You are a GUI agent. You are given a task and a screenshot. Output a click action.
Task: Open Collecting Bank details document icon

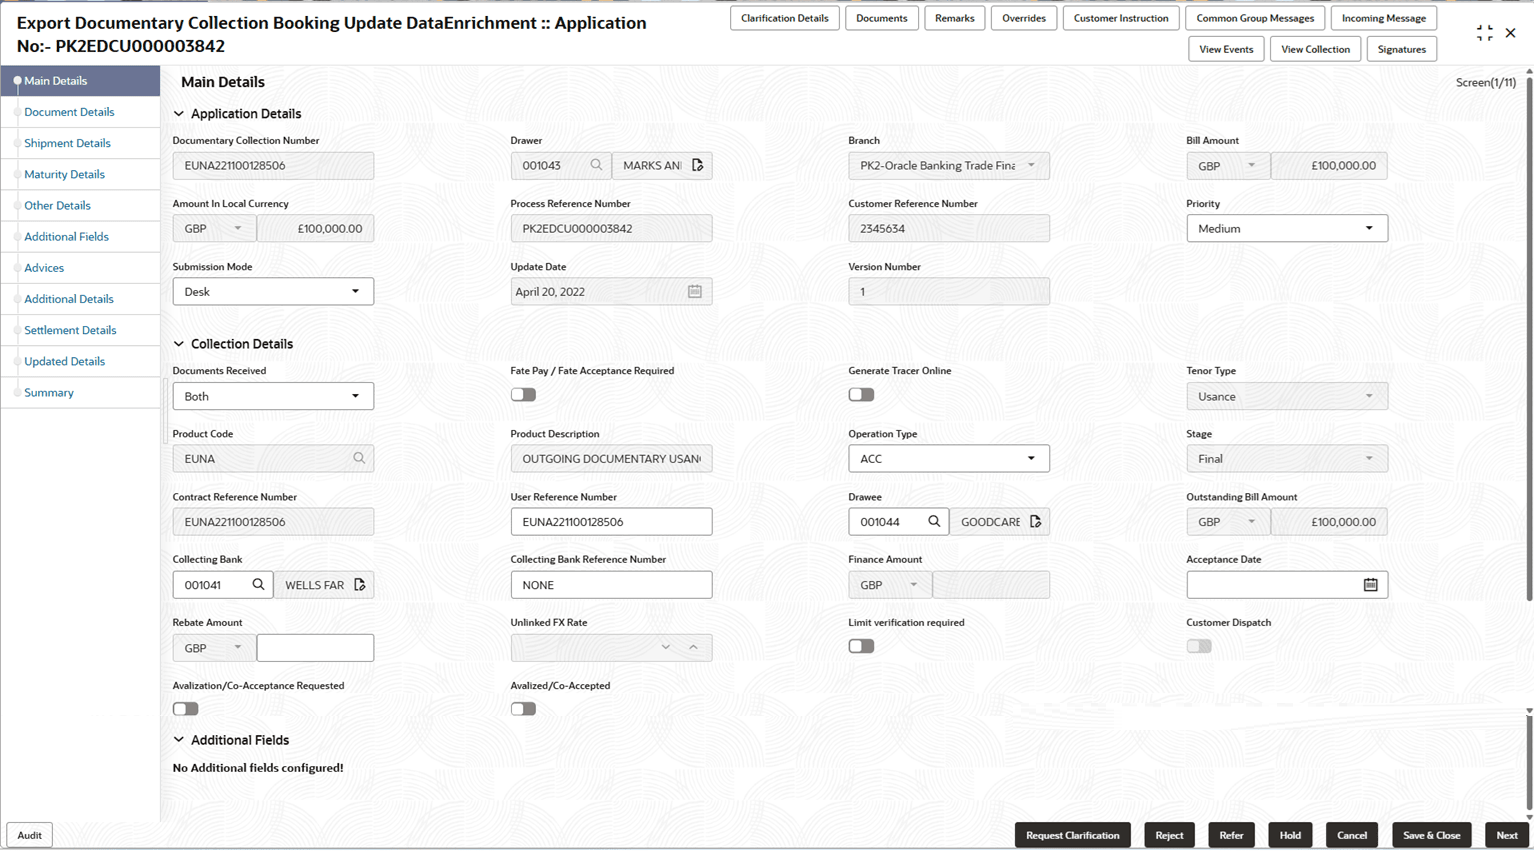(x=359, y=584)
